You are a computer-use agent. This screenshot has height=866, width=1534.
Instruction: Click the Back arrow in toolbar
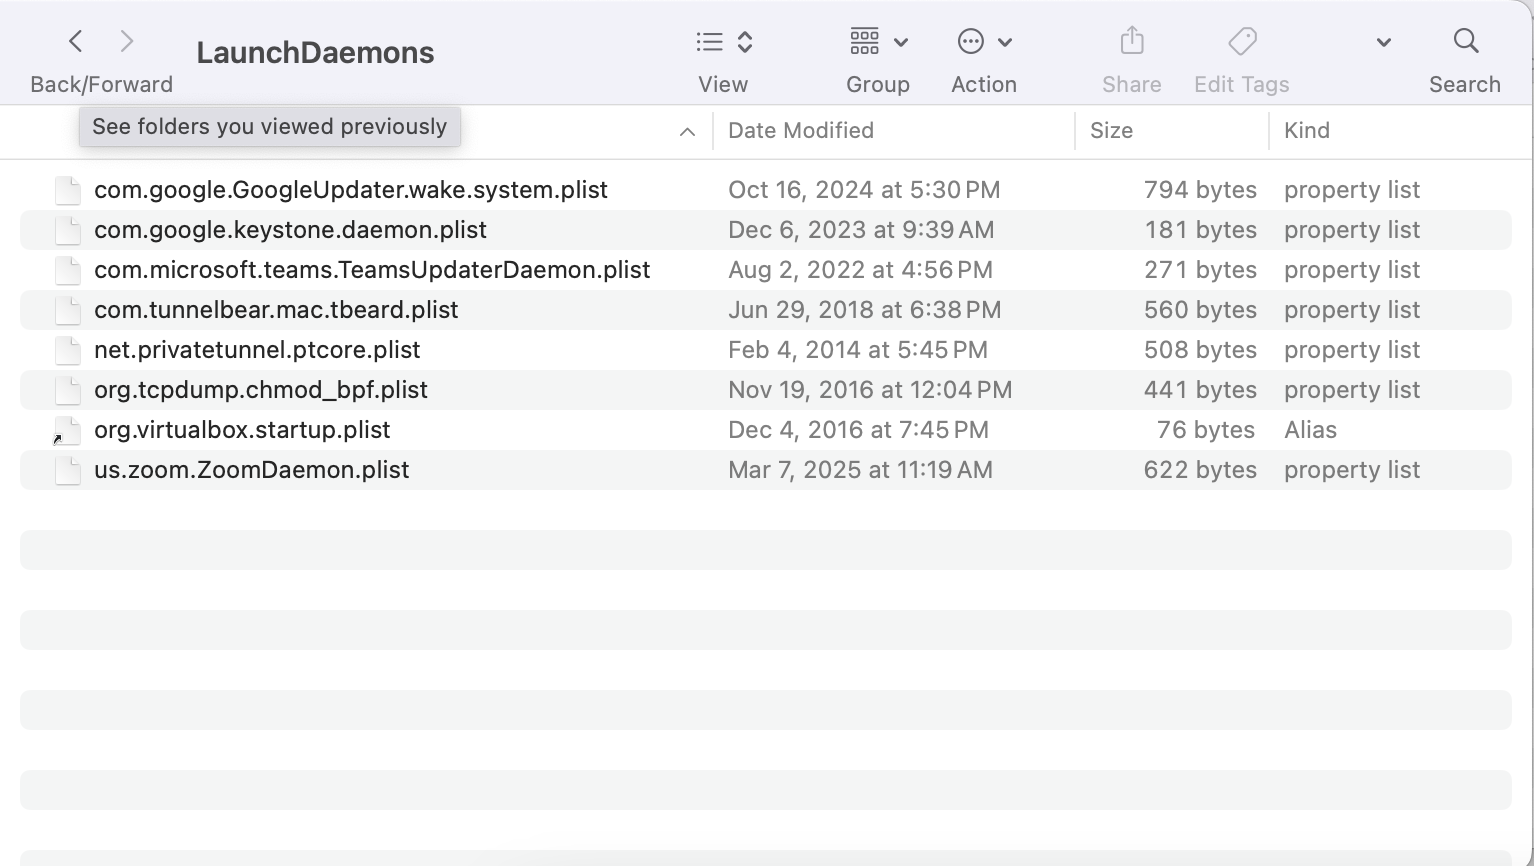(x=76, y=41)
